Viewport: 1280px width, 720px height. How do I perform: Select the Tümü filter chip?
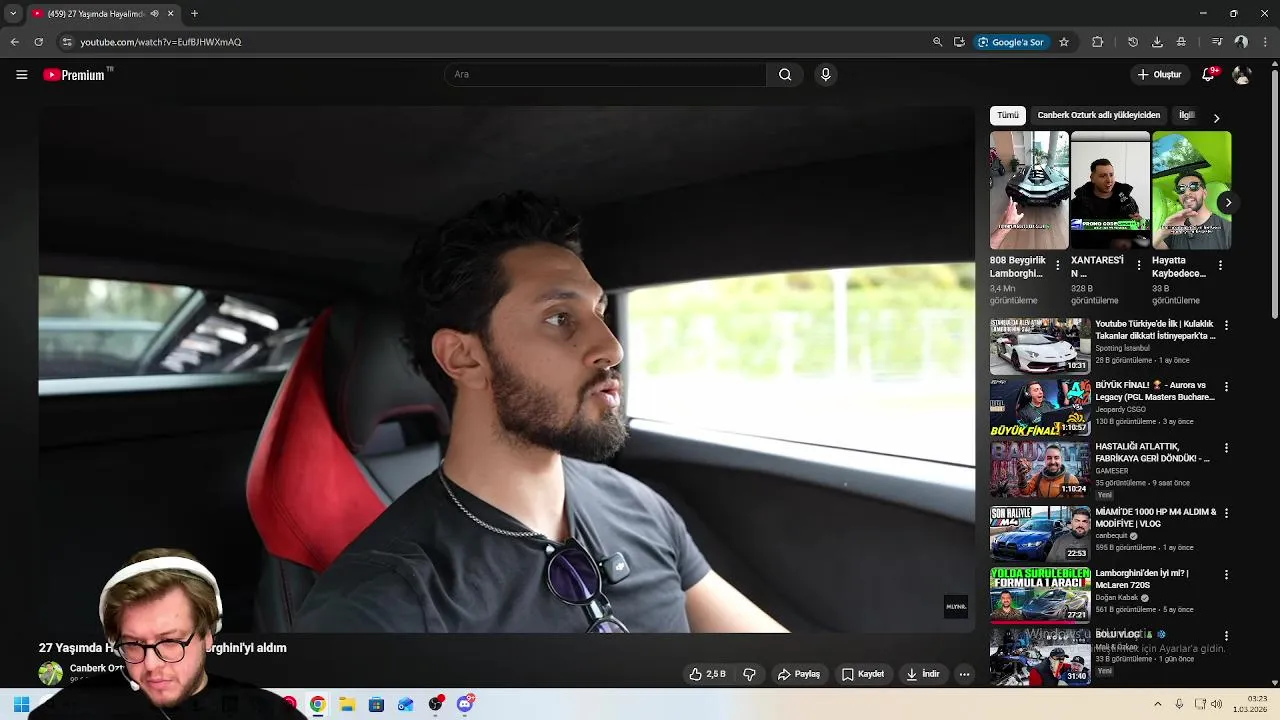pyautogui.click(x=1008, y=115)
